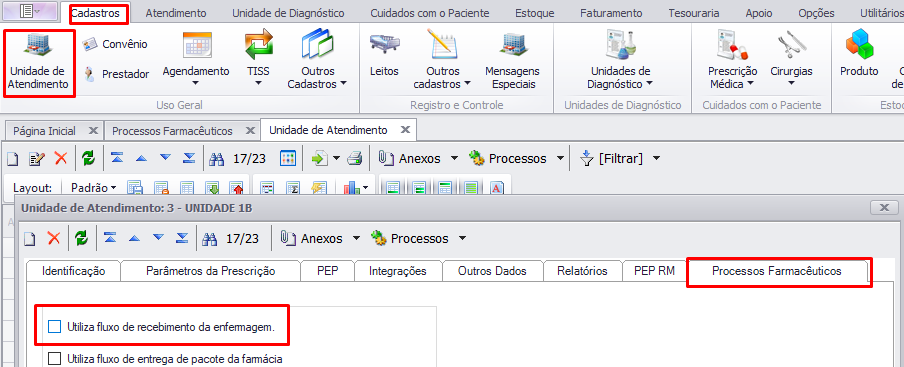The width and height of the screenshot is (904, 367).
Task: Edit the record with the pencil icon
Action: pos(37,159)
